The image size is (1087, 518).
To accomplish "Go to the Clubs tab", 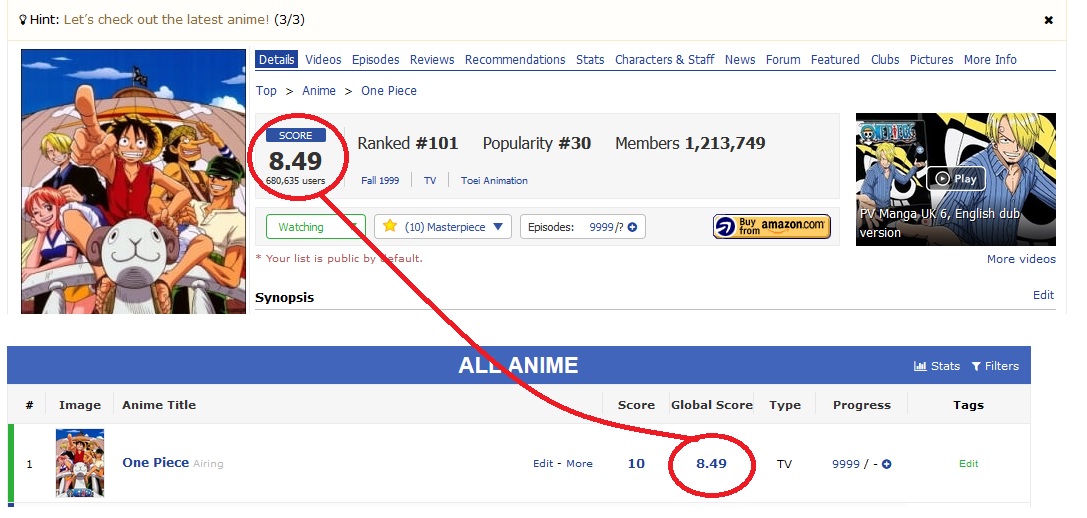I will click(x=885, y=60).
